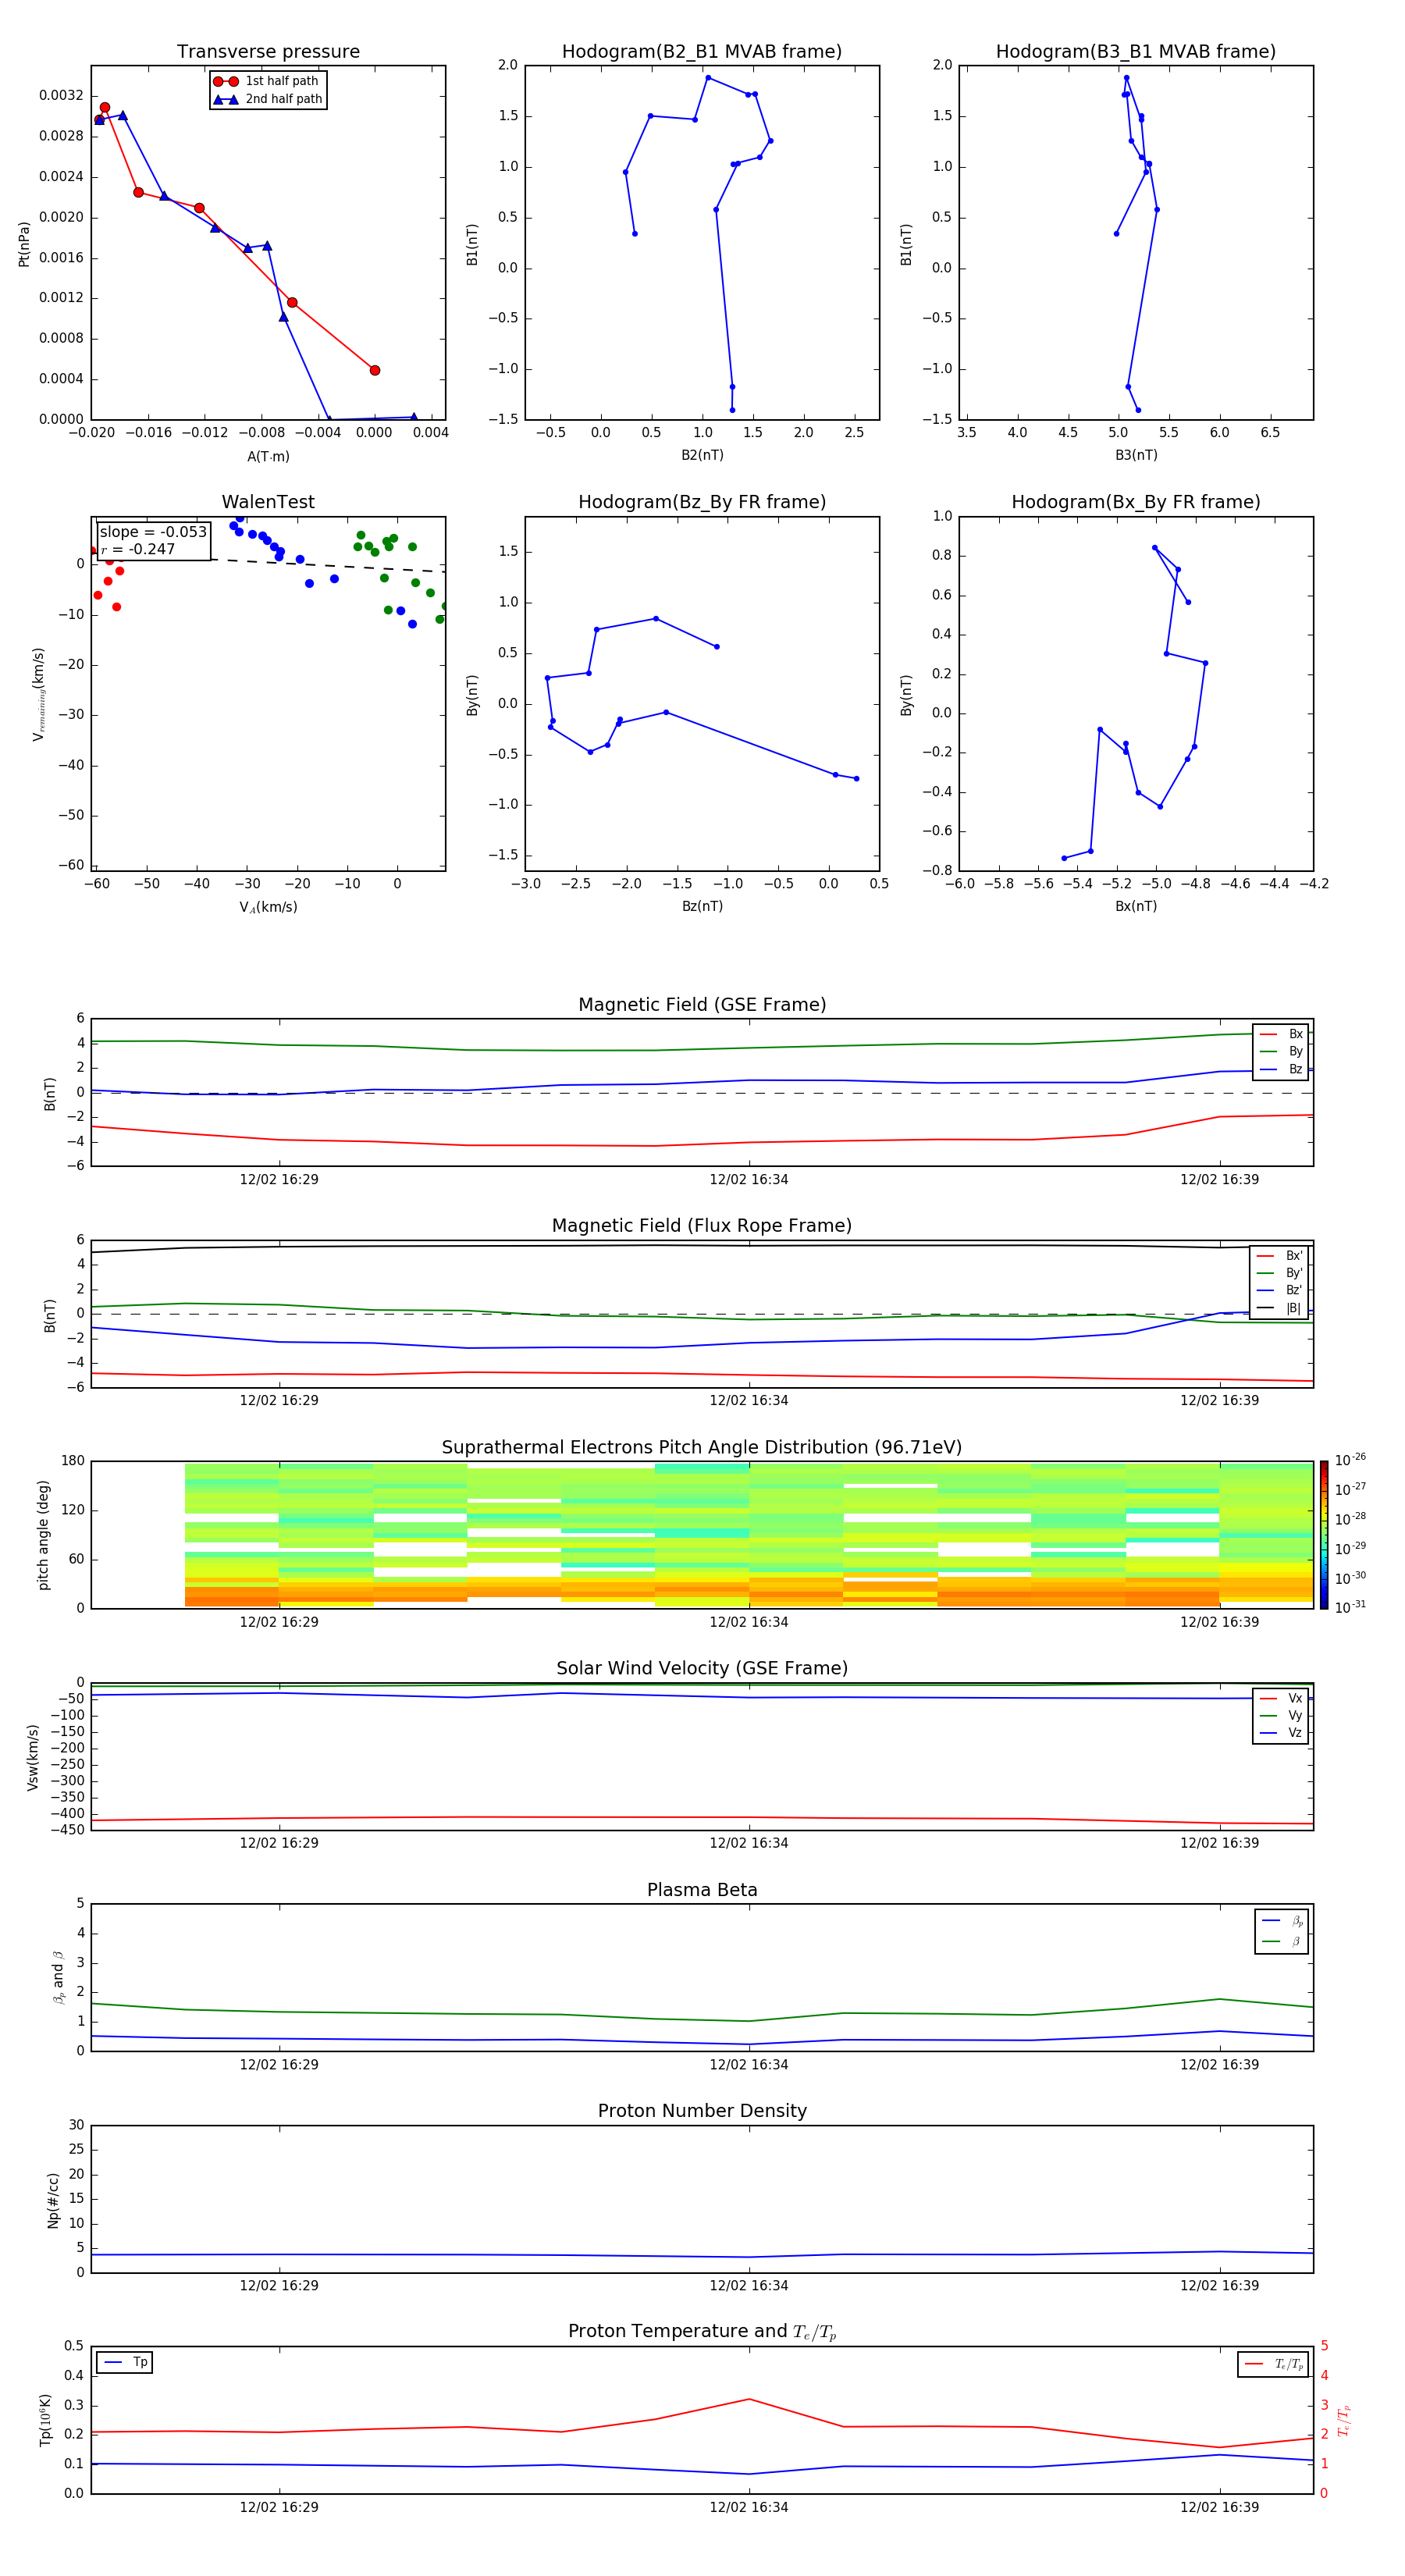Click the 'Magnetic Field (Flux Rope Frame)' title
Screen dimensions: 1405x2576
tap(702, 1226)
